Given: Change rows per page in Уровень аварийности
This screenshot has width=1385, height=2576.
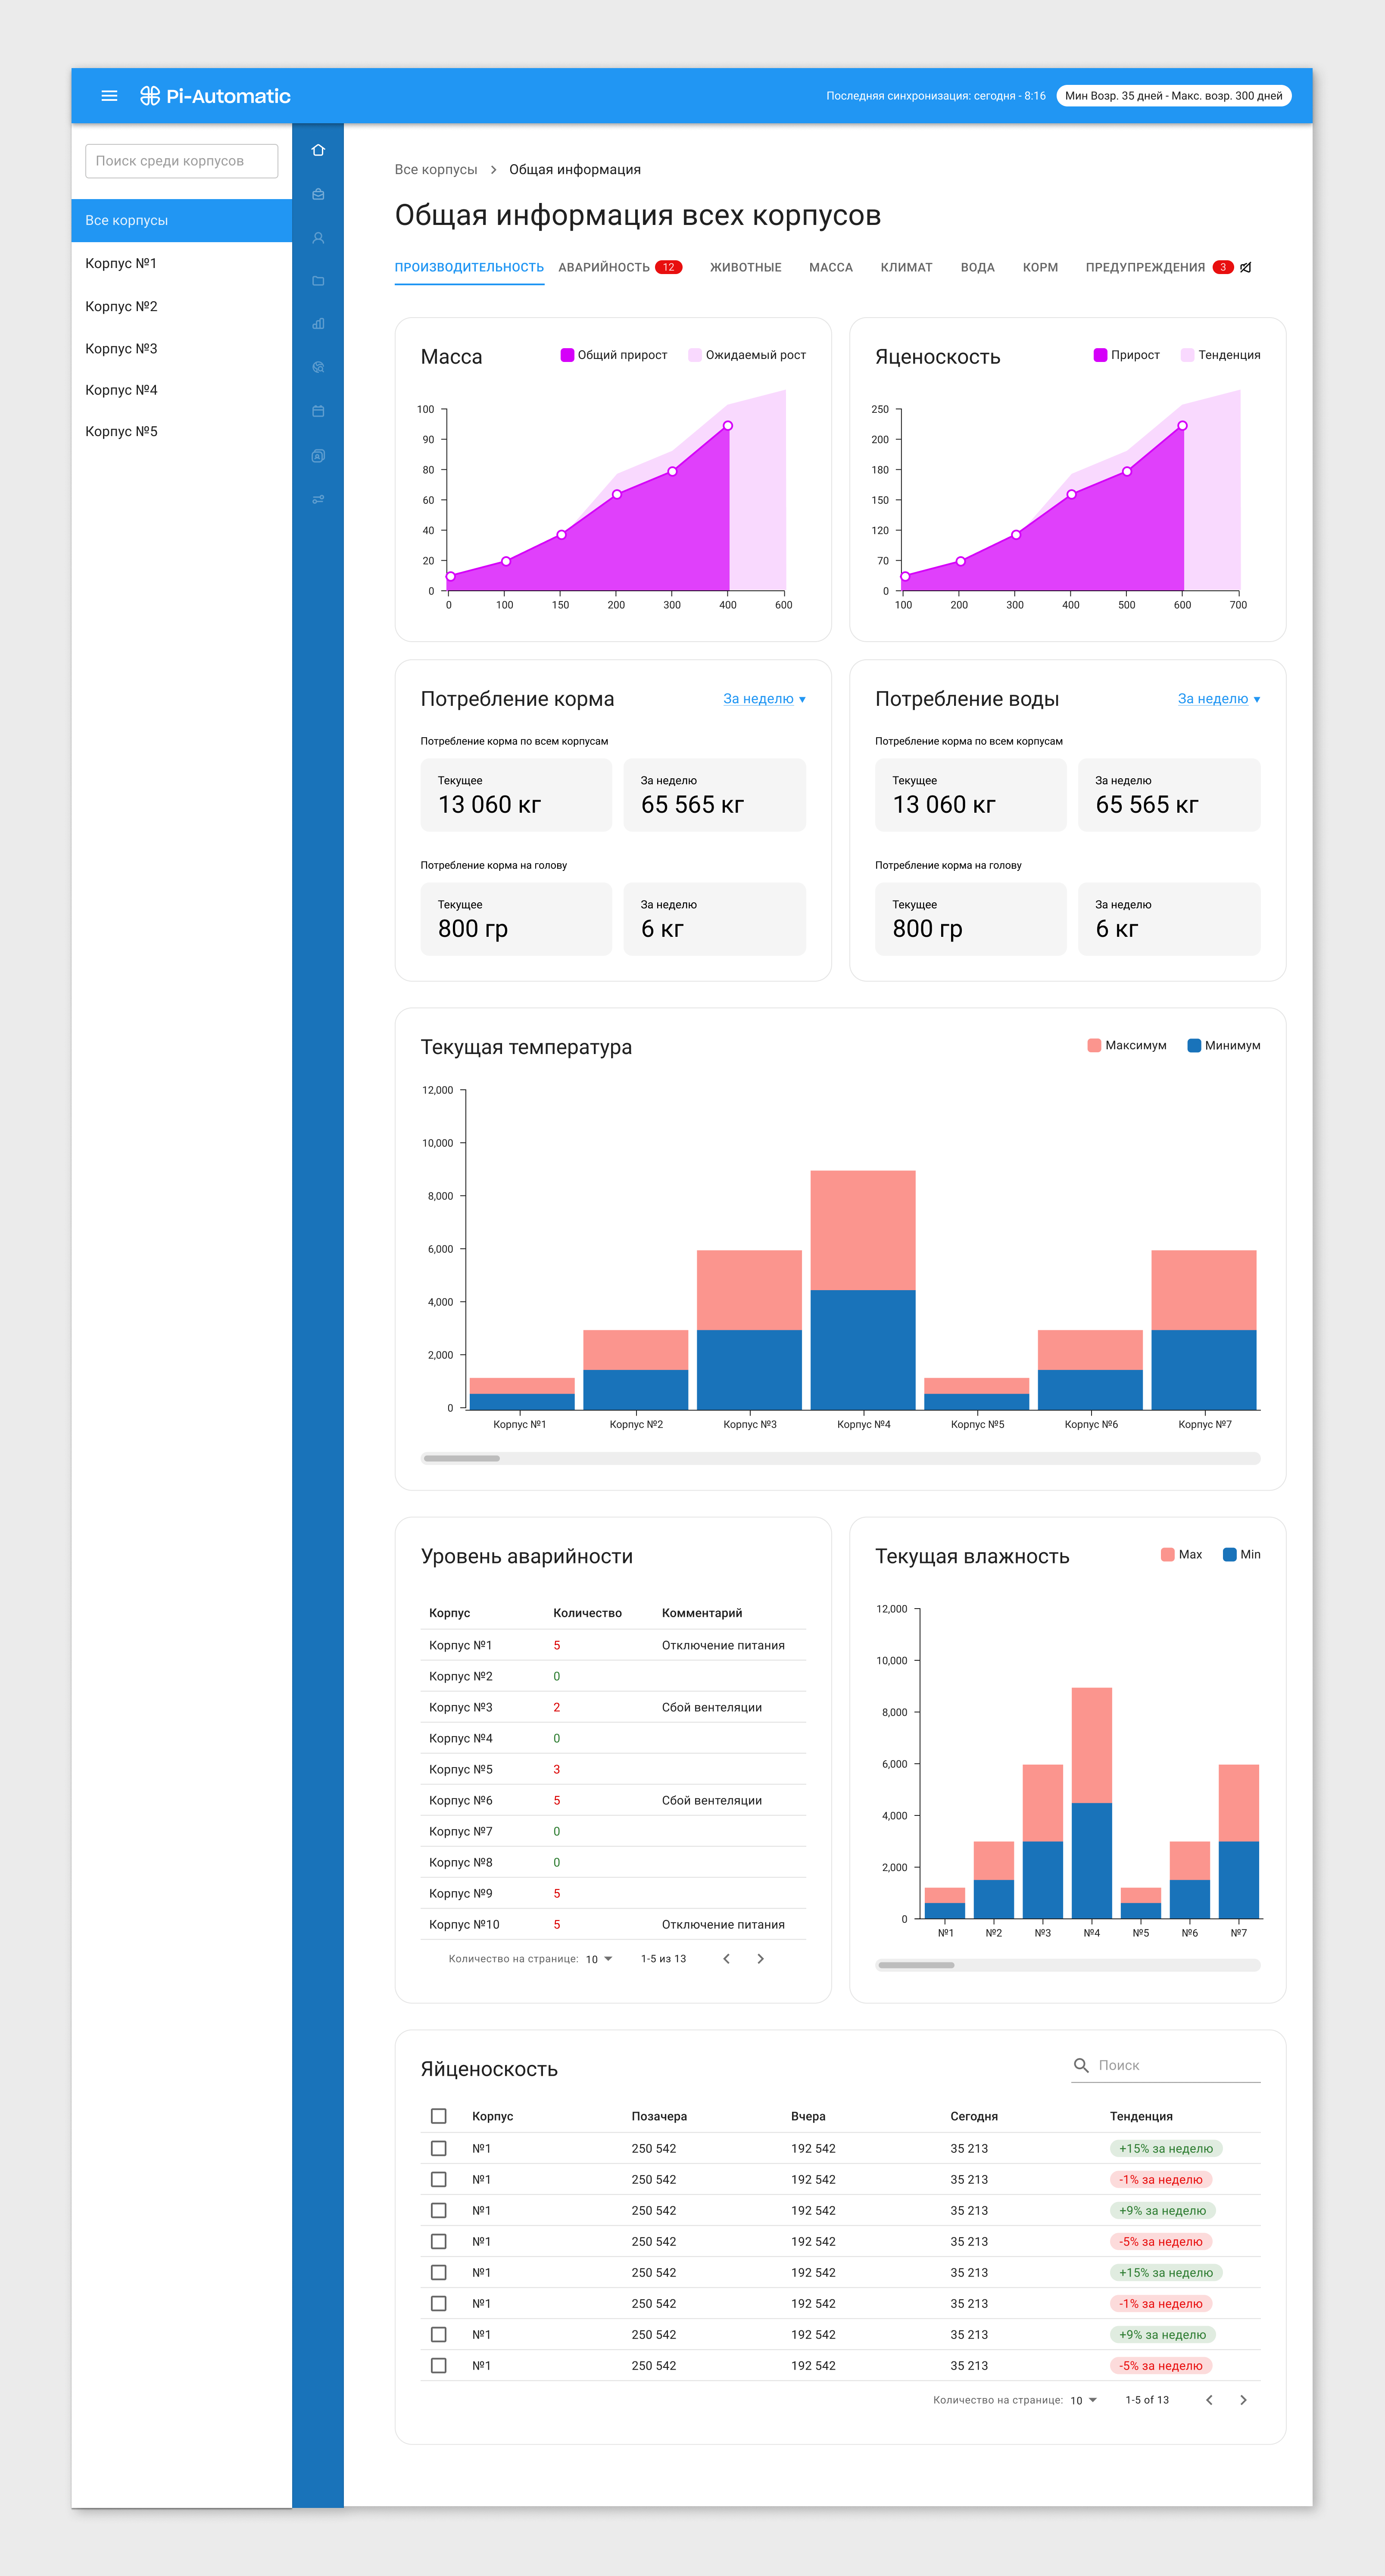Looking at the screenshot, I should pyautogui.click(x=599, y=1959).
